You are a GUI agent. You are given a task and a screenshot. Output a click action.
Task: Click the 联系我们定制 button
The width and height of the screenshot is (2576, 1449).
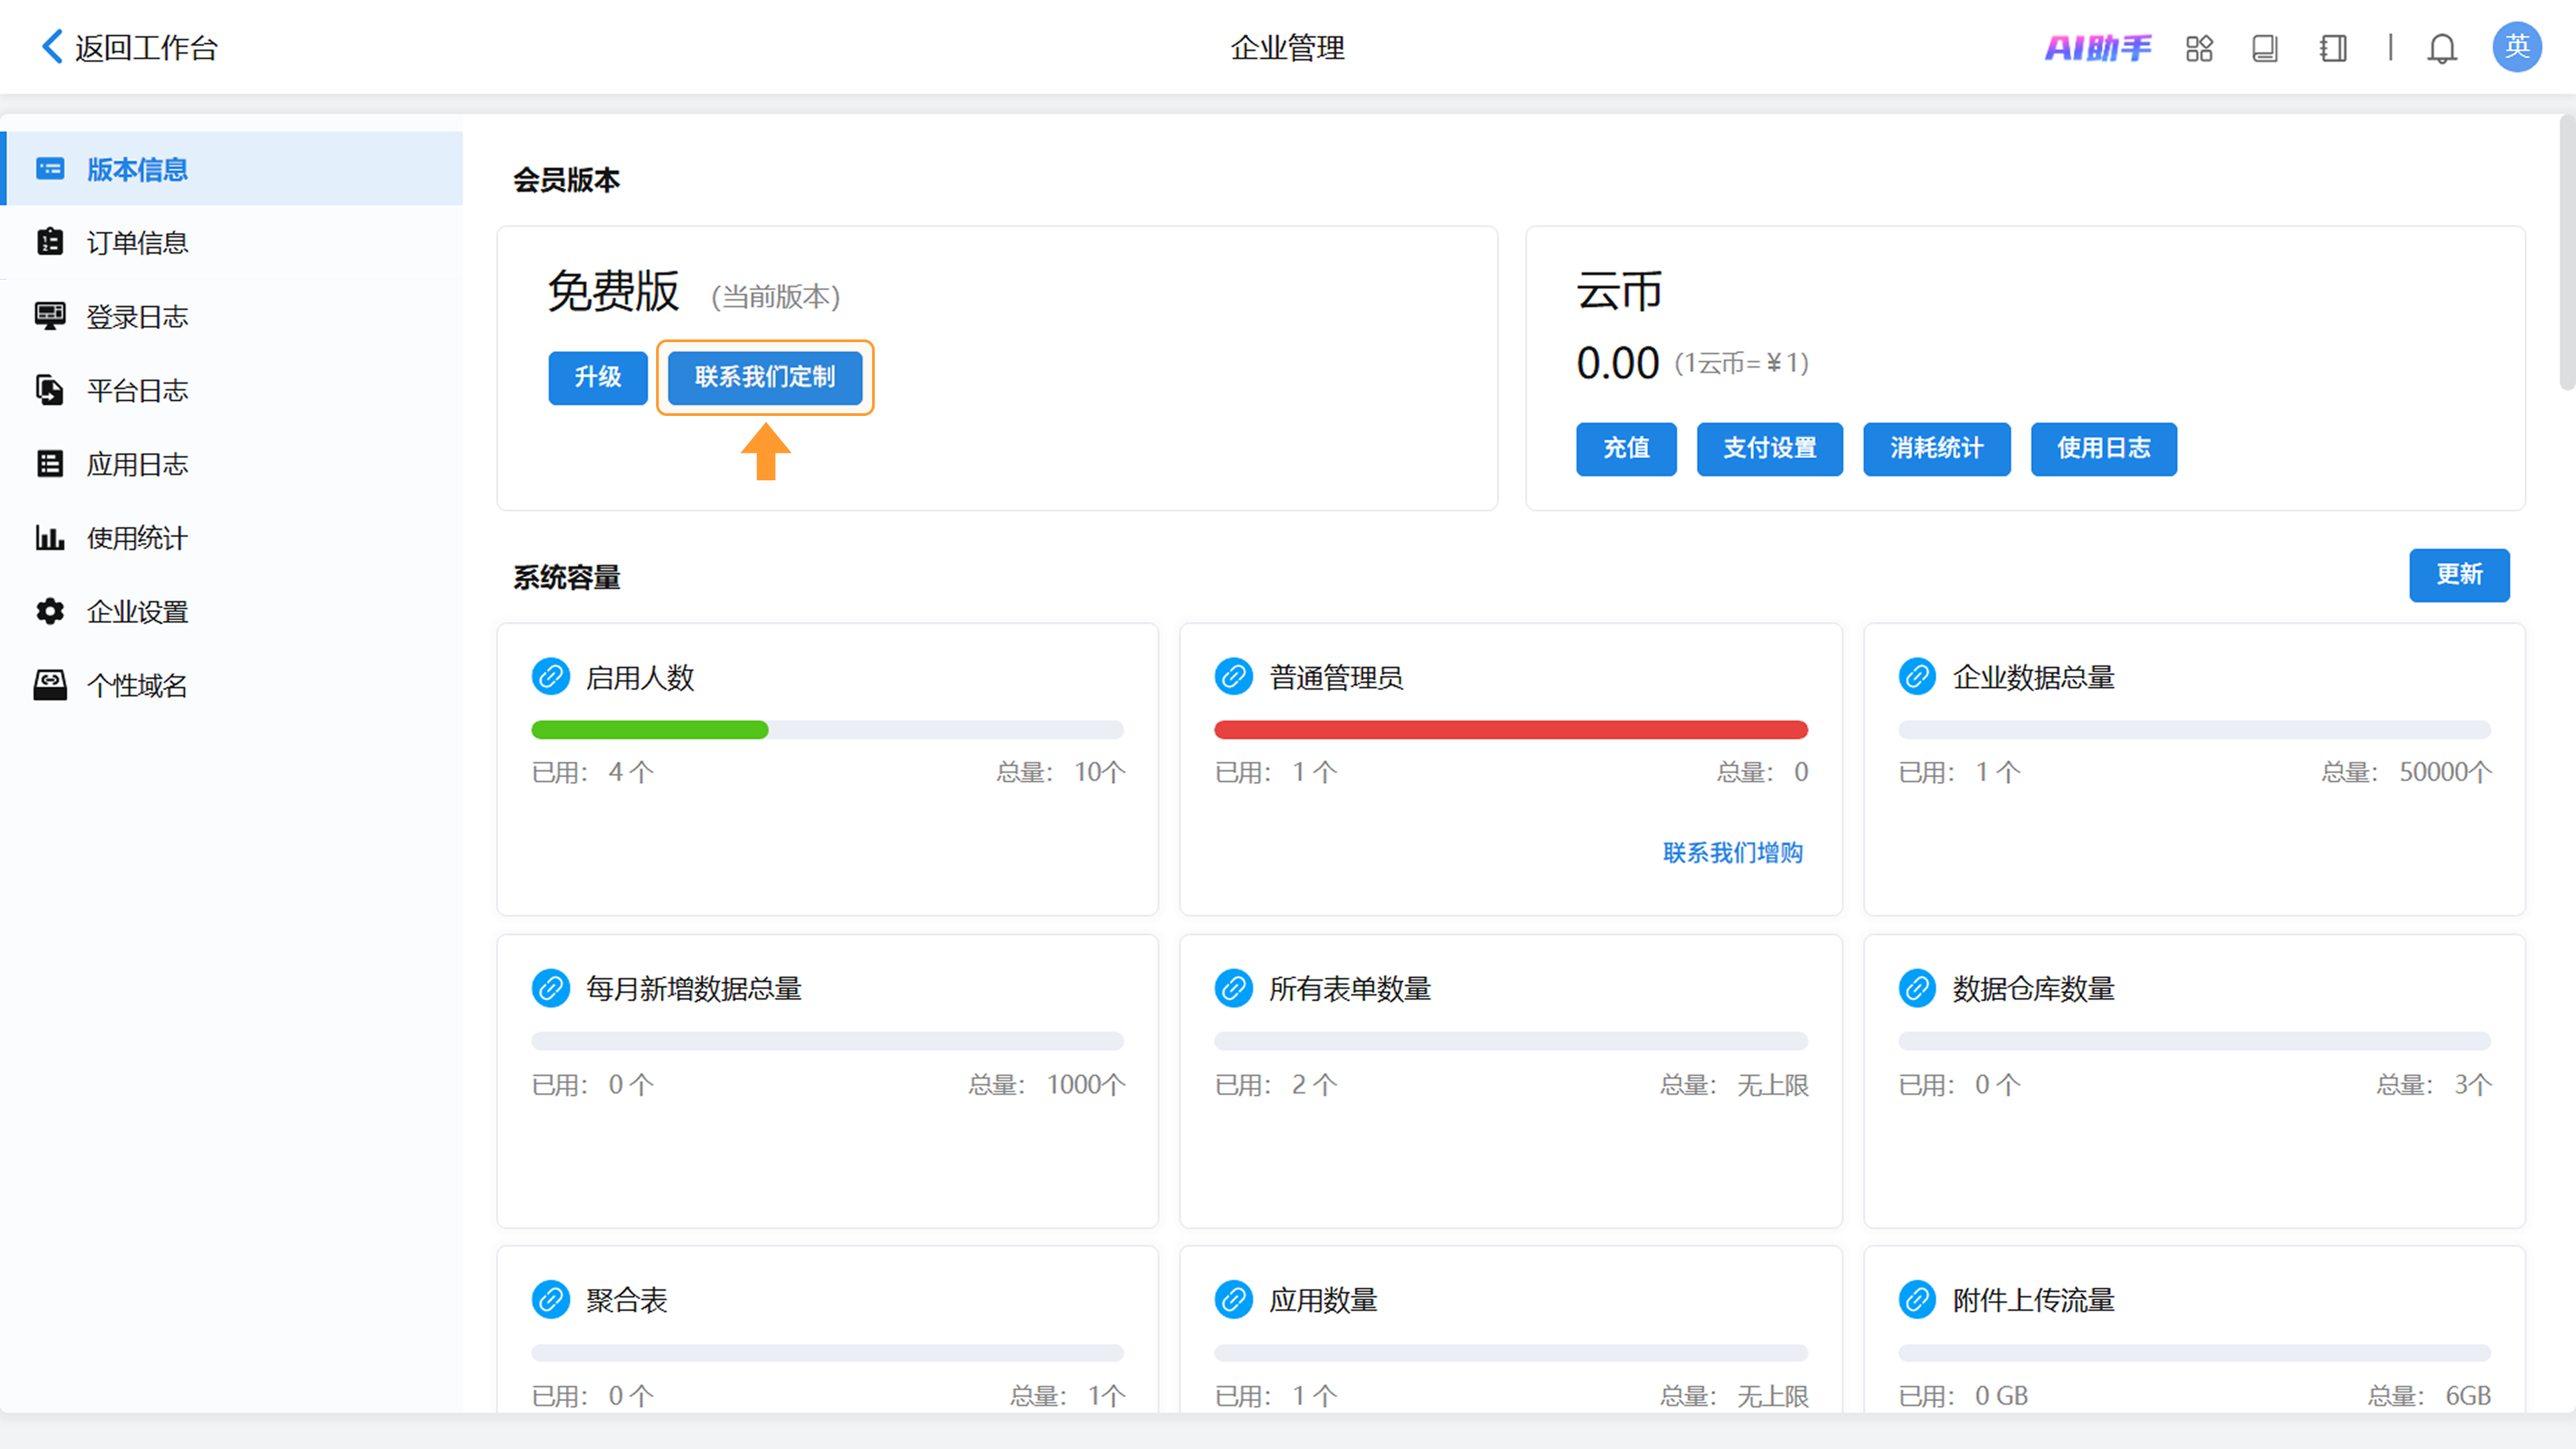pyautogui.click(x=765, y=377)
